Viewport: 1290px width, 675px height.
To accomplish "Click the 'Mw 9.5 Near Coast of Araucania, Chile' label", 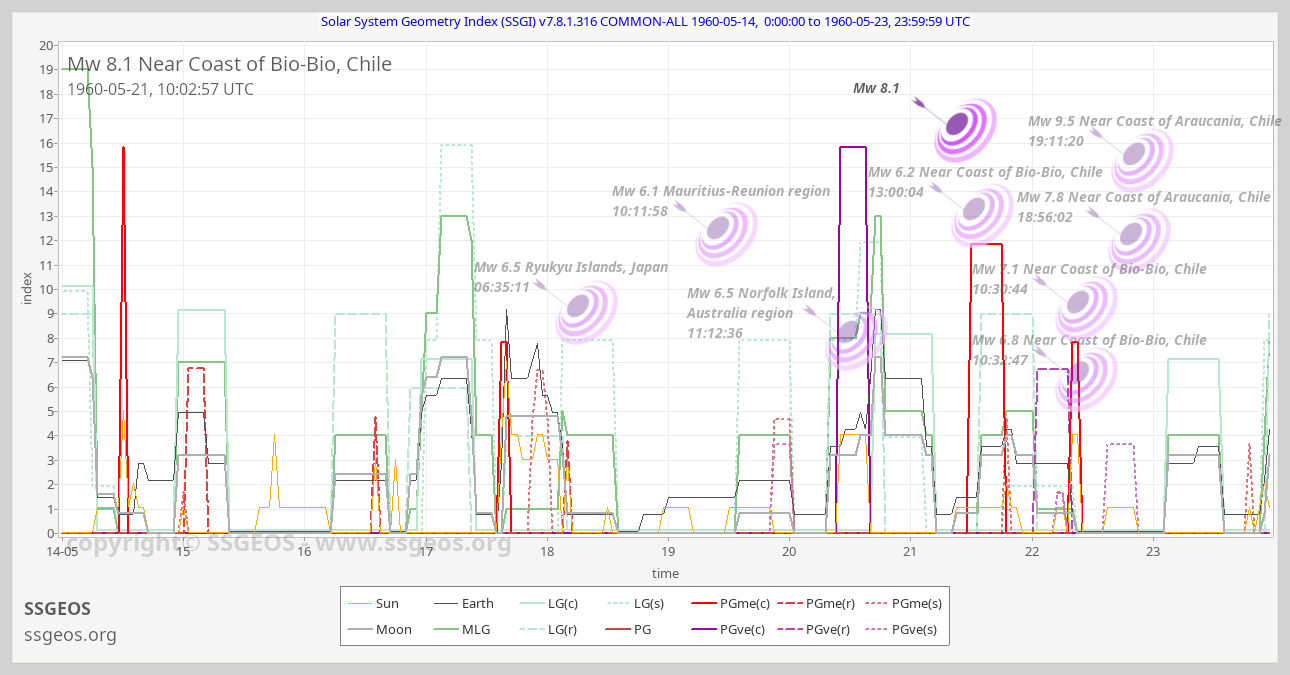I will click(x=1155, y=121).
